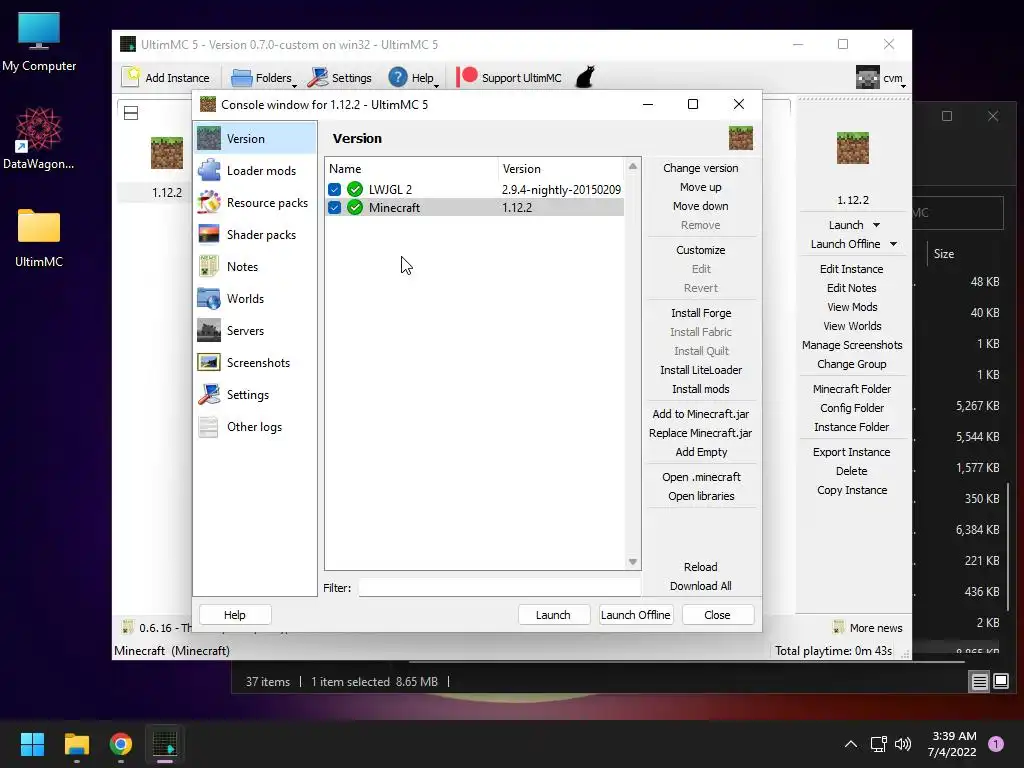Click Add Empty button
This screenshot has width=1024, height=768.
tap(701, 452)
